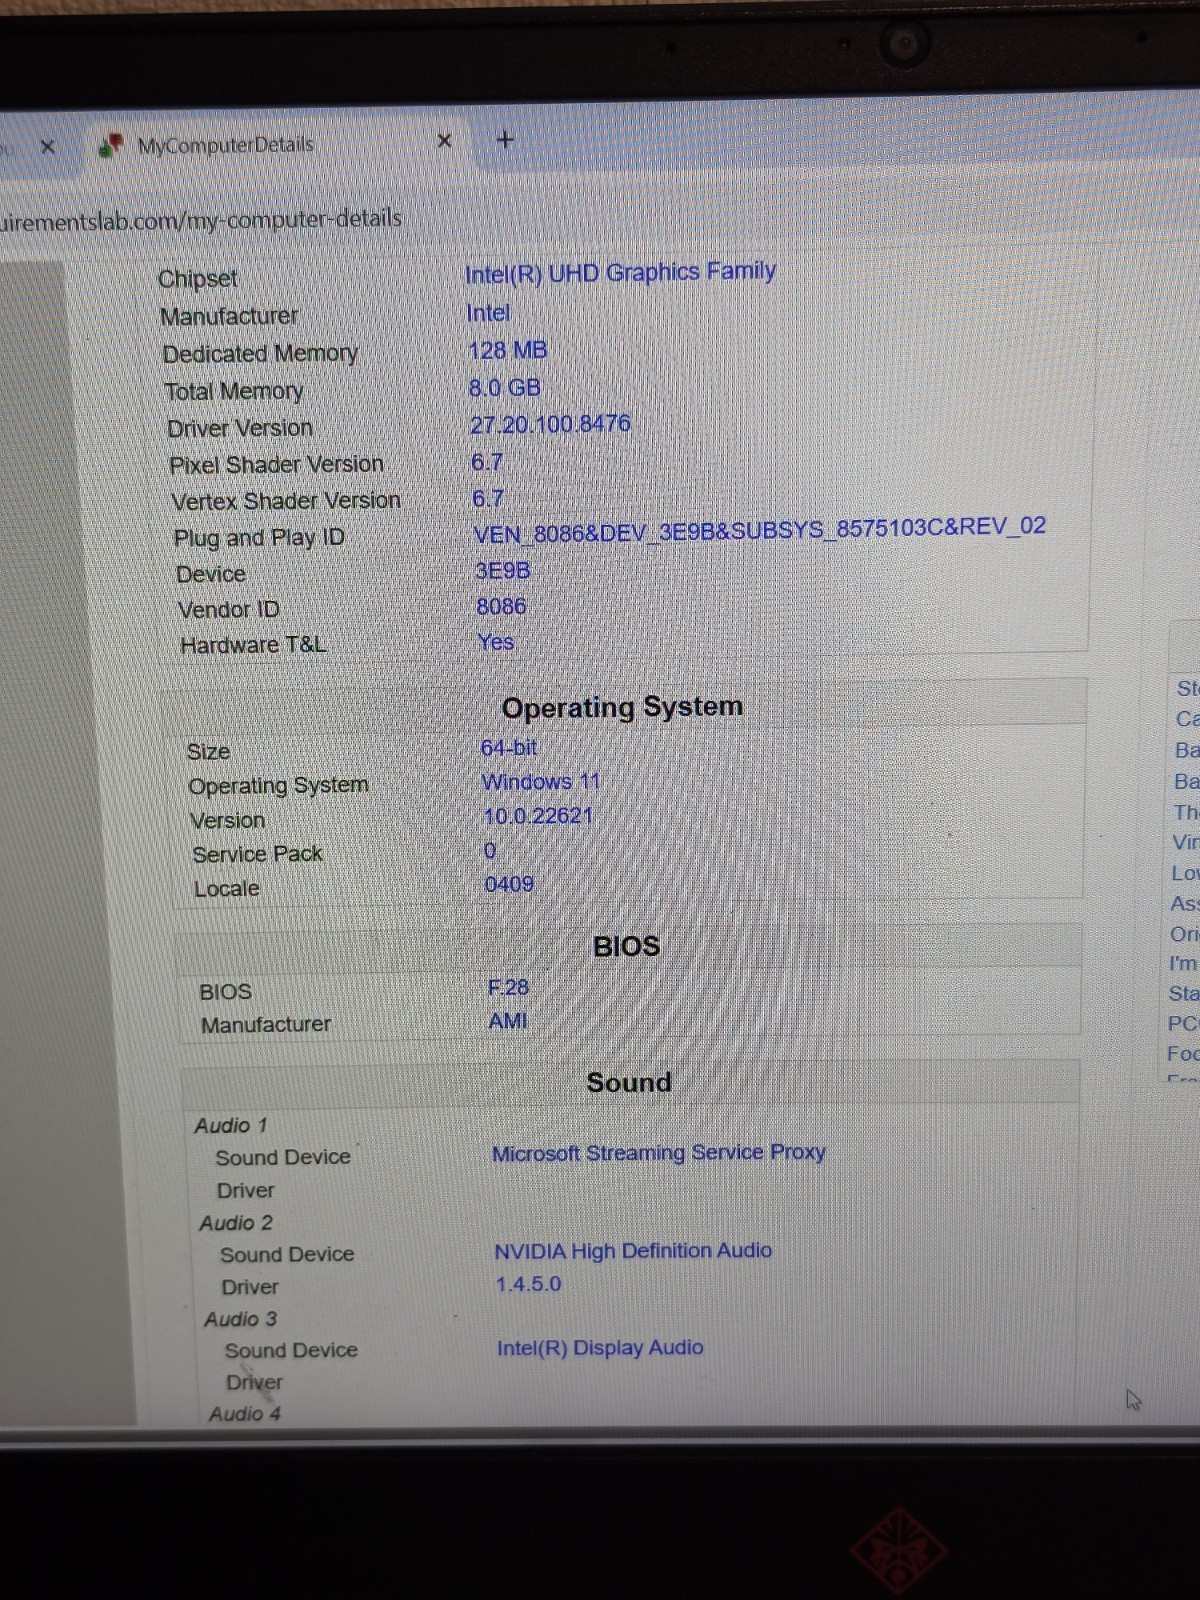Click the Hardware T&L label
Image resolution: width=1200 pixels, height=1600 pixels.
[253, 645]
